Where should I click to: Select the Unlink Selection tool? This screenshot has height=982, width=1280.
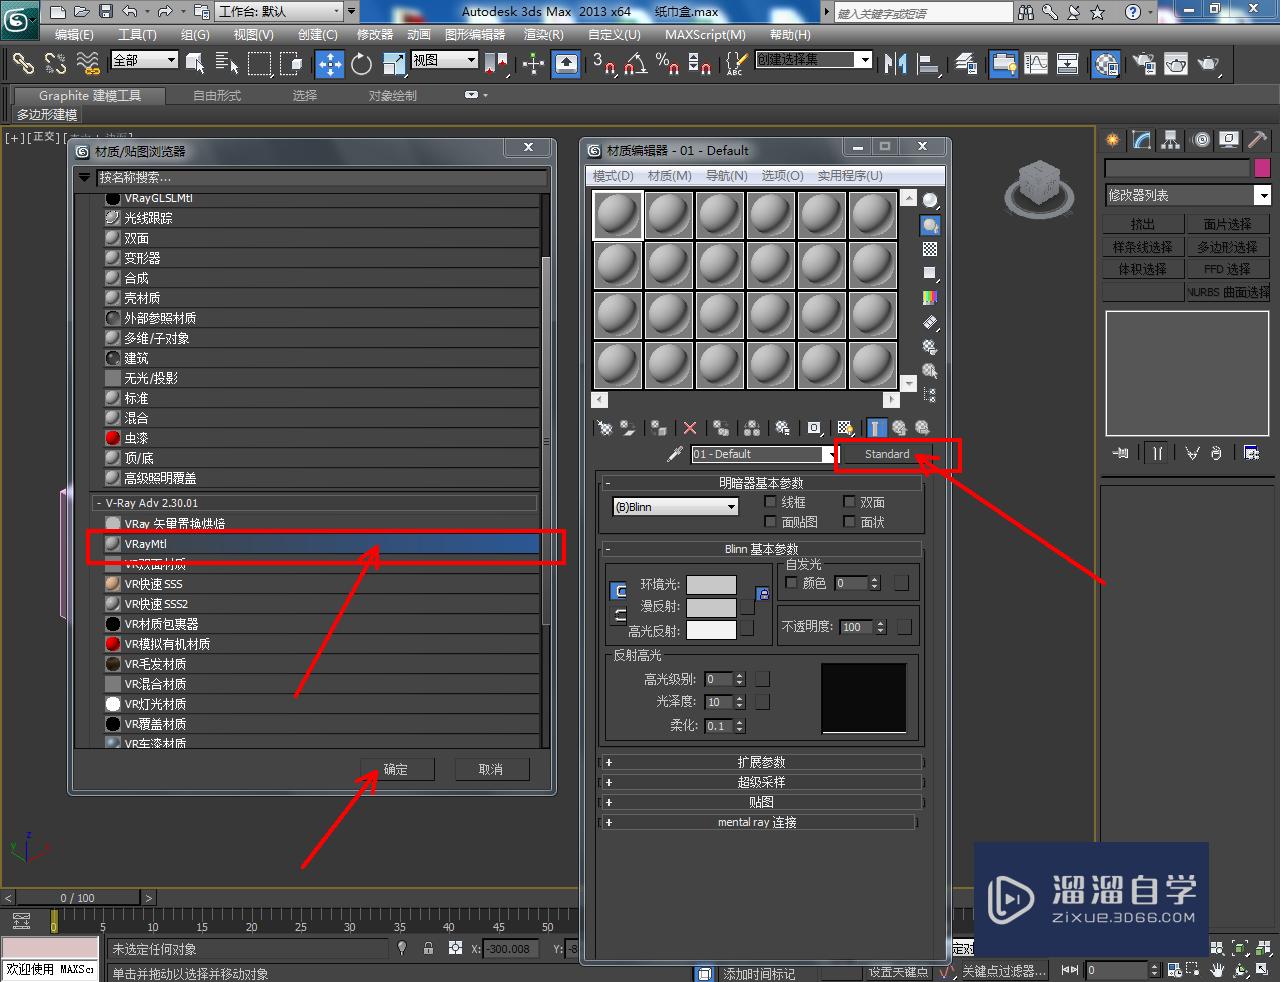55,64
